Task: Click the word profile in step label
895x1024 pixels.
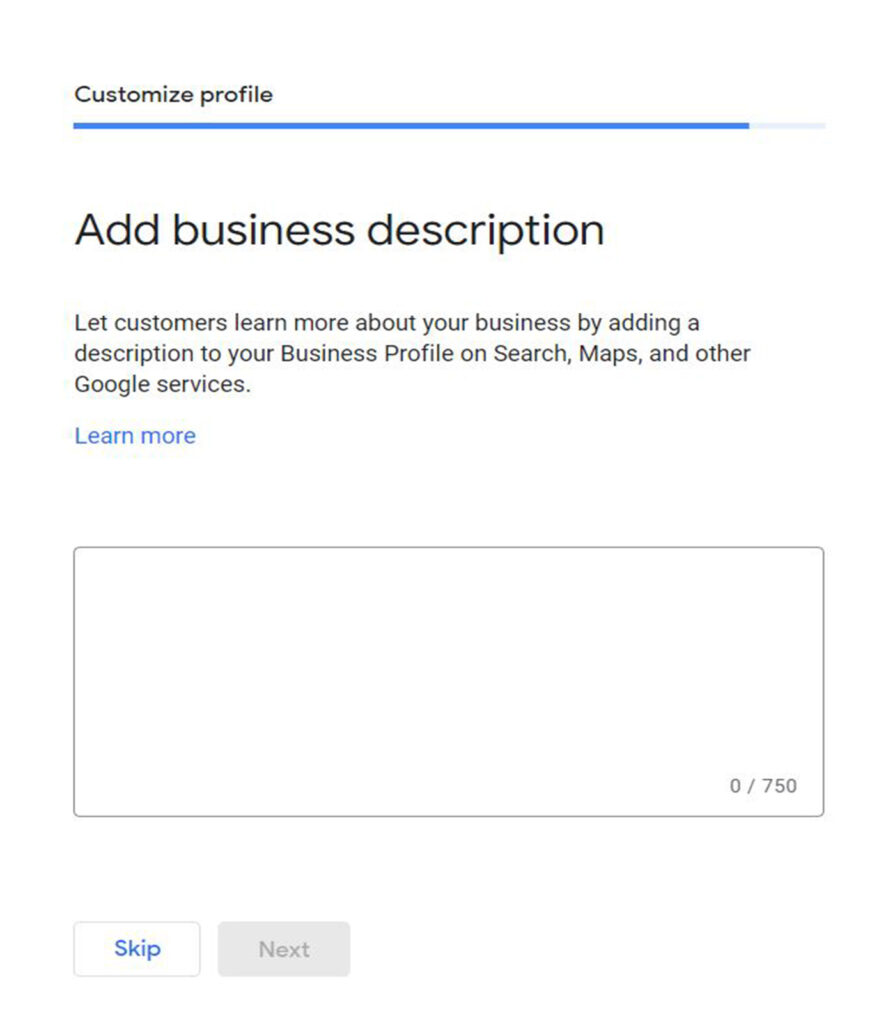Action: coord(236,95)
